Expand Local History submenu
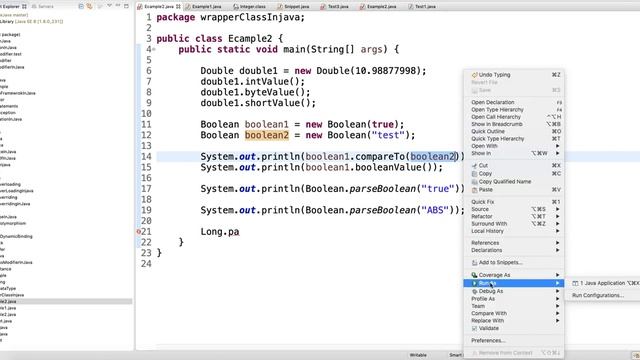 (514, 231)
